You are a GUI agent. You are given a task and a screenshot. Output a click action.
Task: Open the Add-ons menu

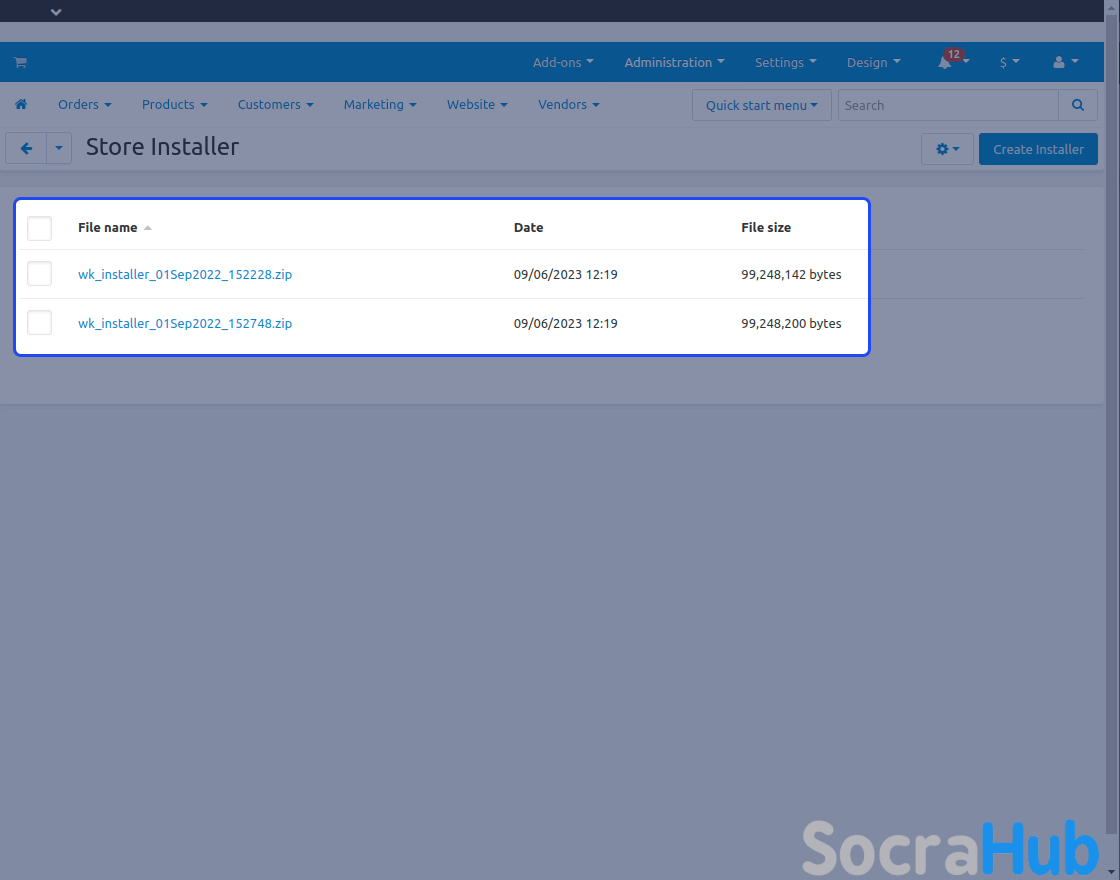(x=562, y=62)
